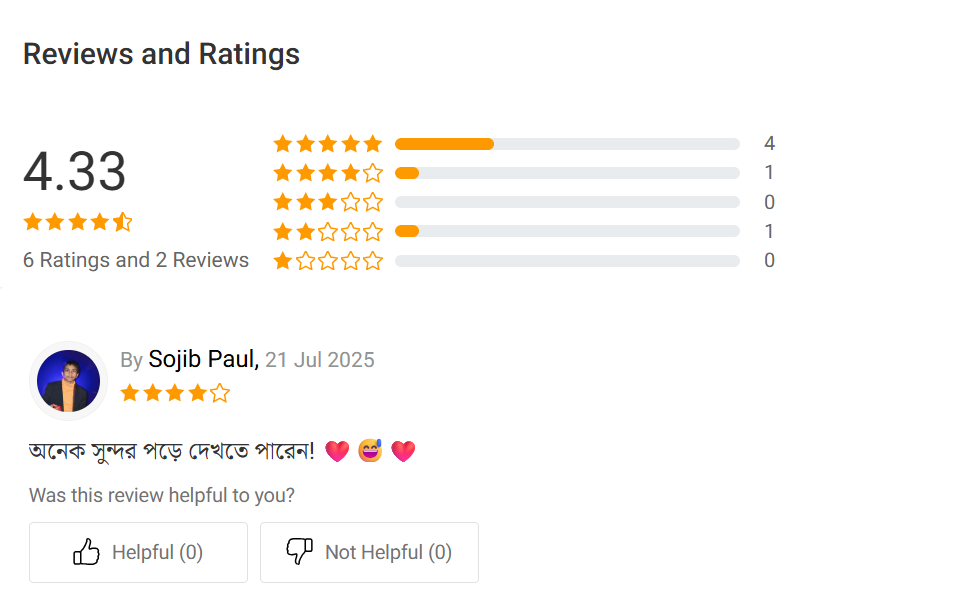978x604 pixels.
Task: Click Sojib Paul's four-star review rating
Action: tap(175, 393)
